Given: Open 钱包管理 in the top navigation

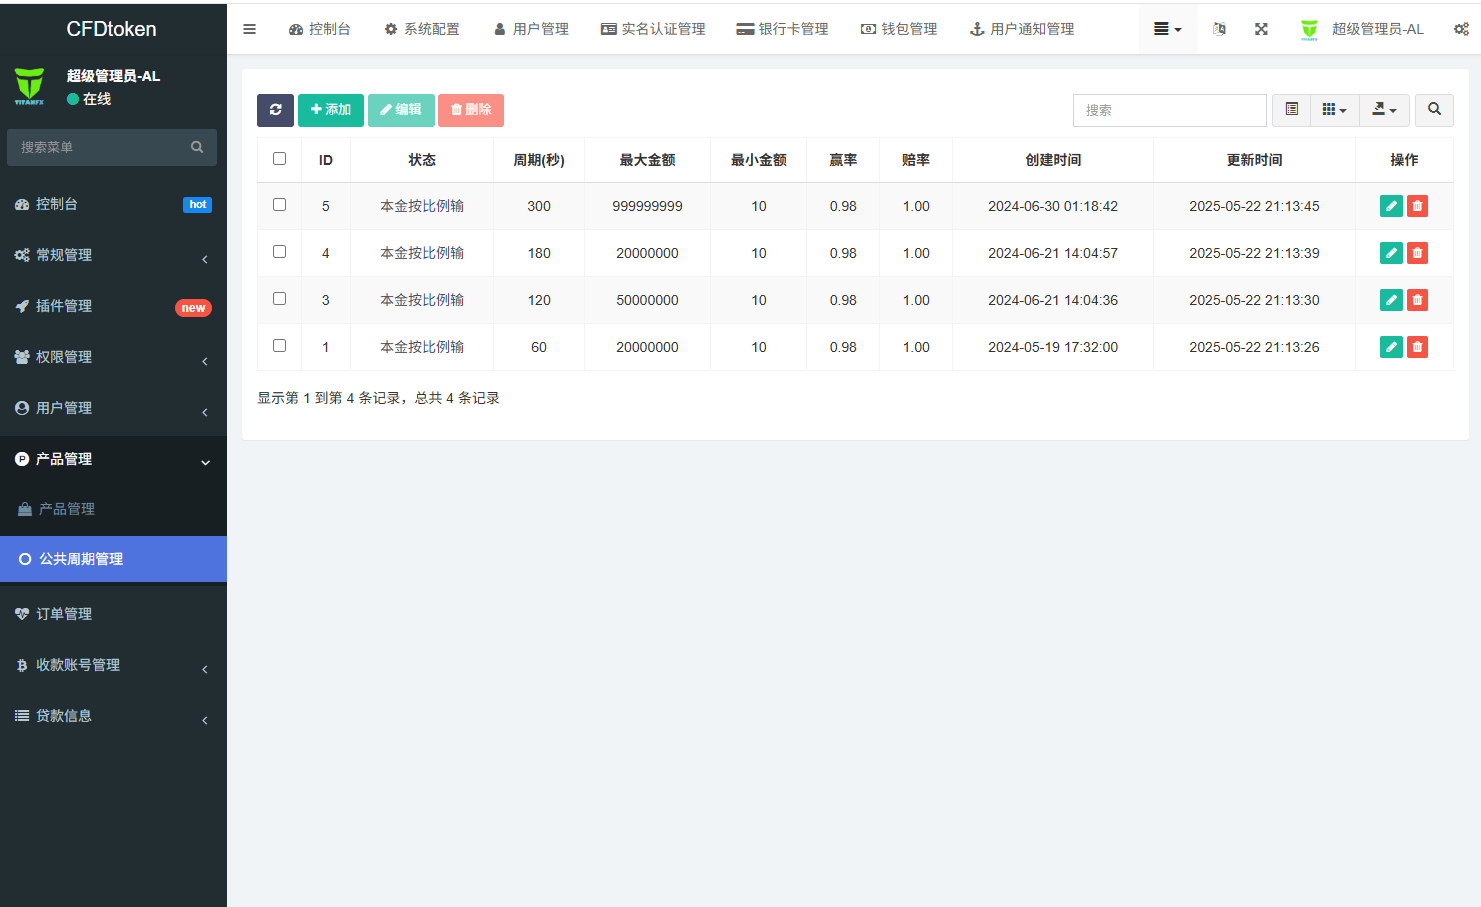Looking at the screenshot, I should coord(898,29).
